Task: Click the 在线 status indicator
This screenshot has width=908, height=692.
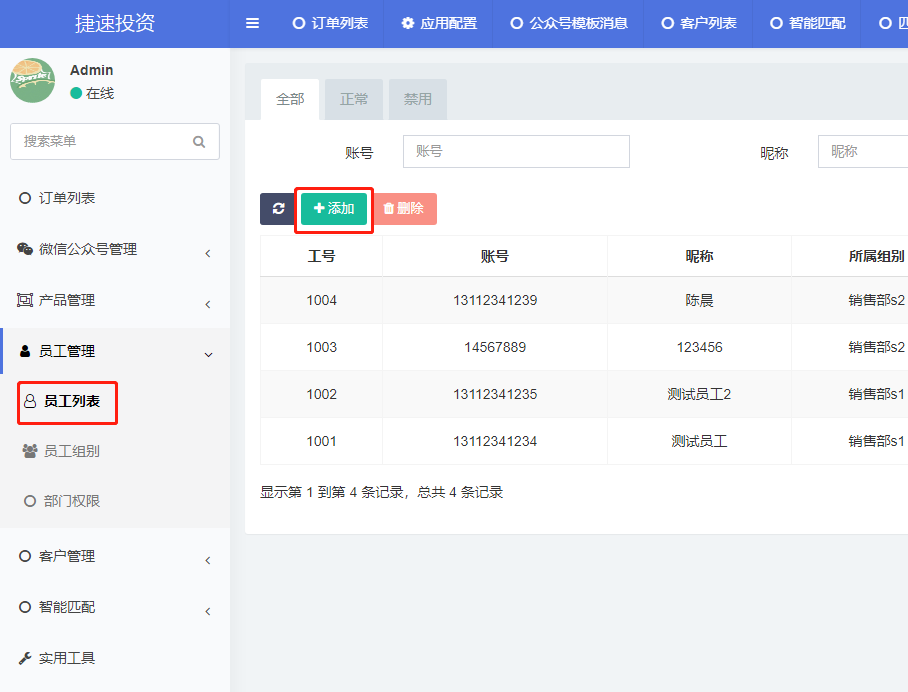Action: point(92,93)
